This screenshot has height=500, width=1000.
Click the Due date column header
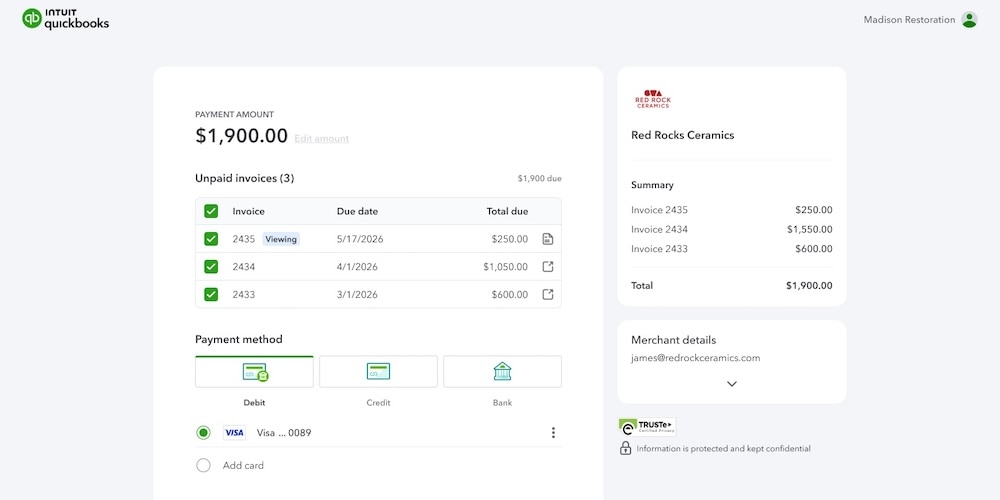357,212
